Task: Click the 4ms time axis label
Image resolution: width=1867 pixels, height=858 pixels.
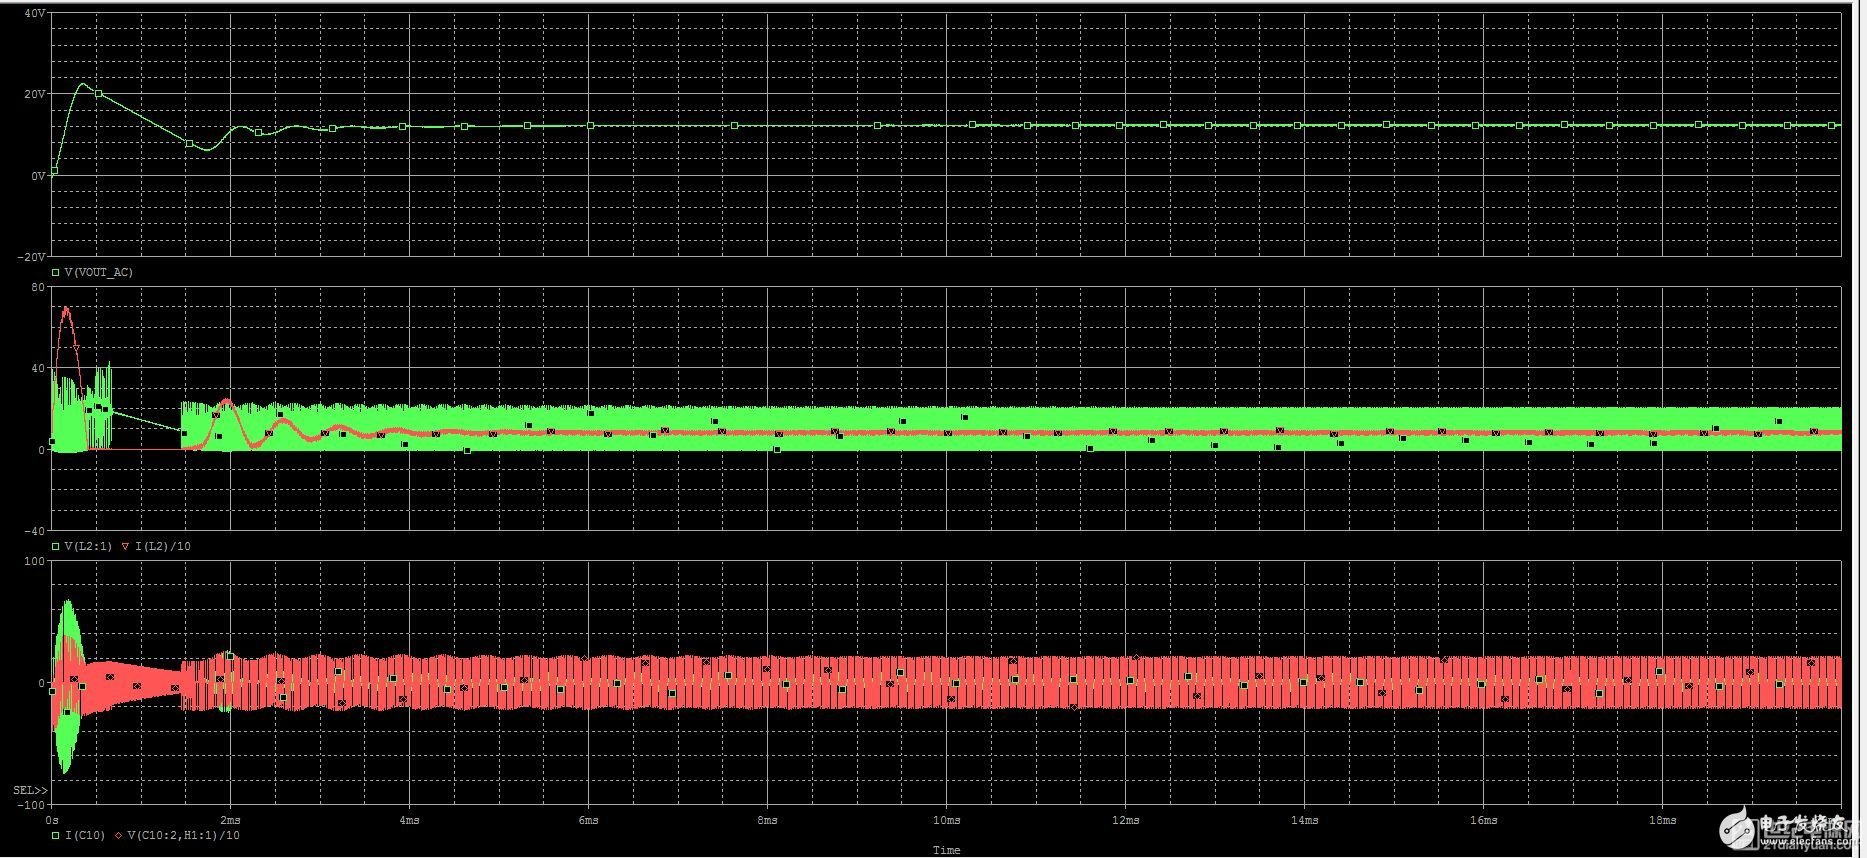Action: [x=409, y=820]
